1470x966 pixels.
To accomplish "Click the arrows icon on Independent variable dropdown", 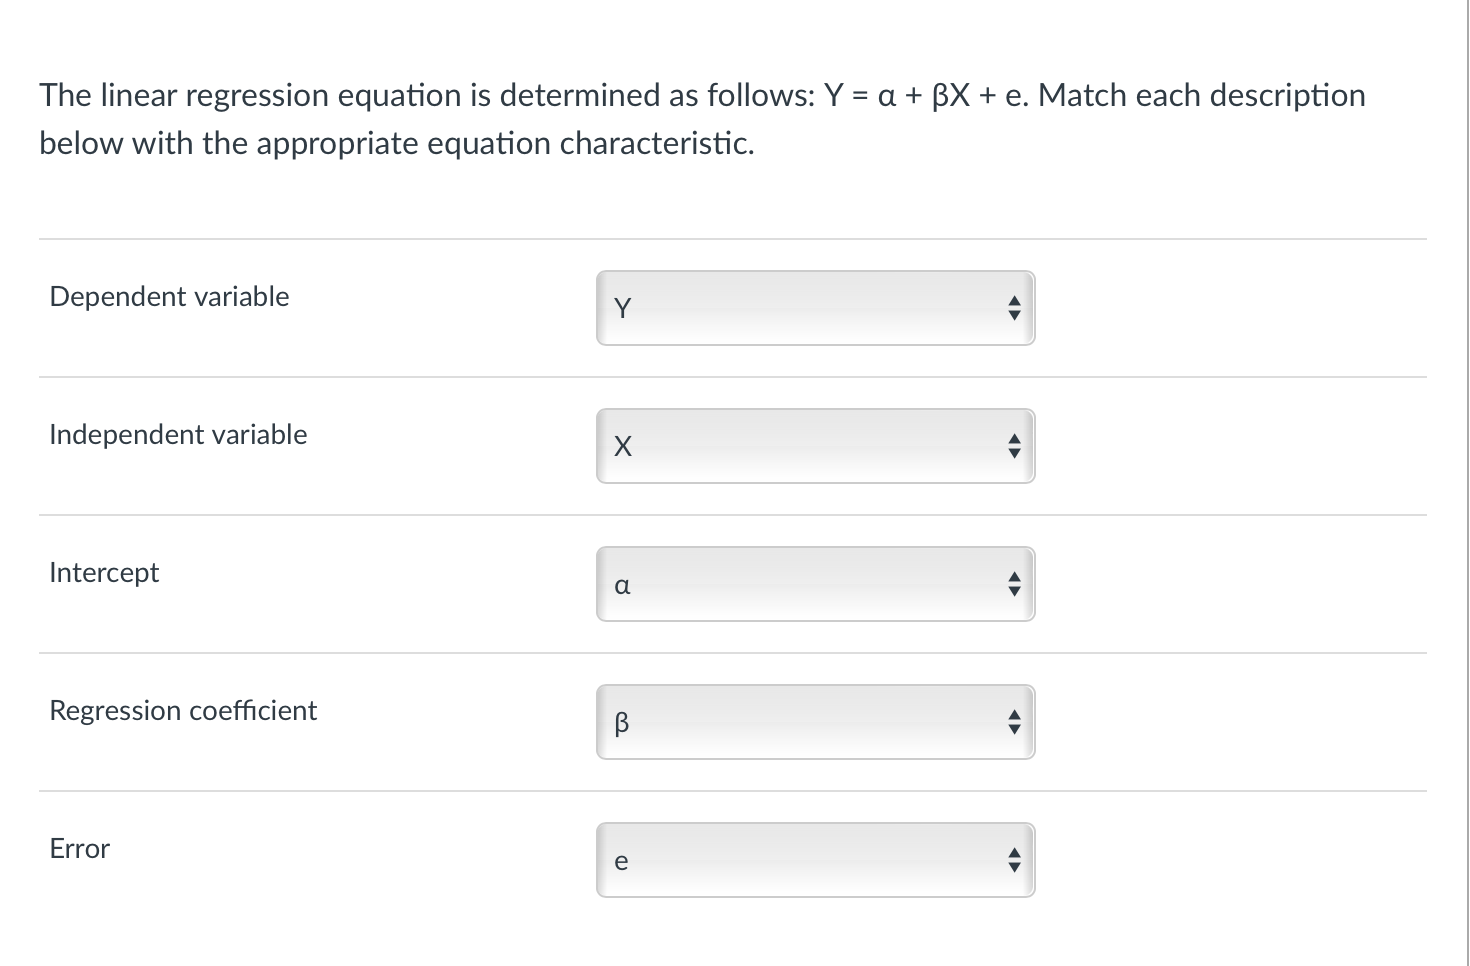I will 1014,447.
